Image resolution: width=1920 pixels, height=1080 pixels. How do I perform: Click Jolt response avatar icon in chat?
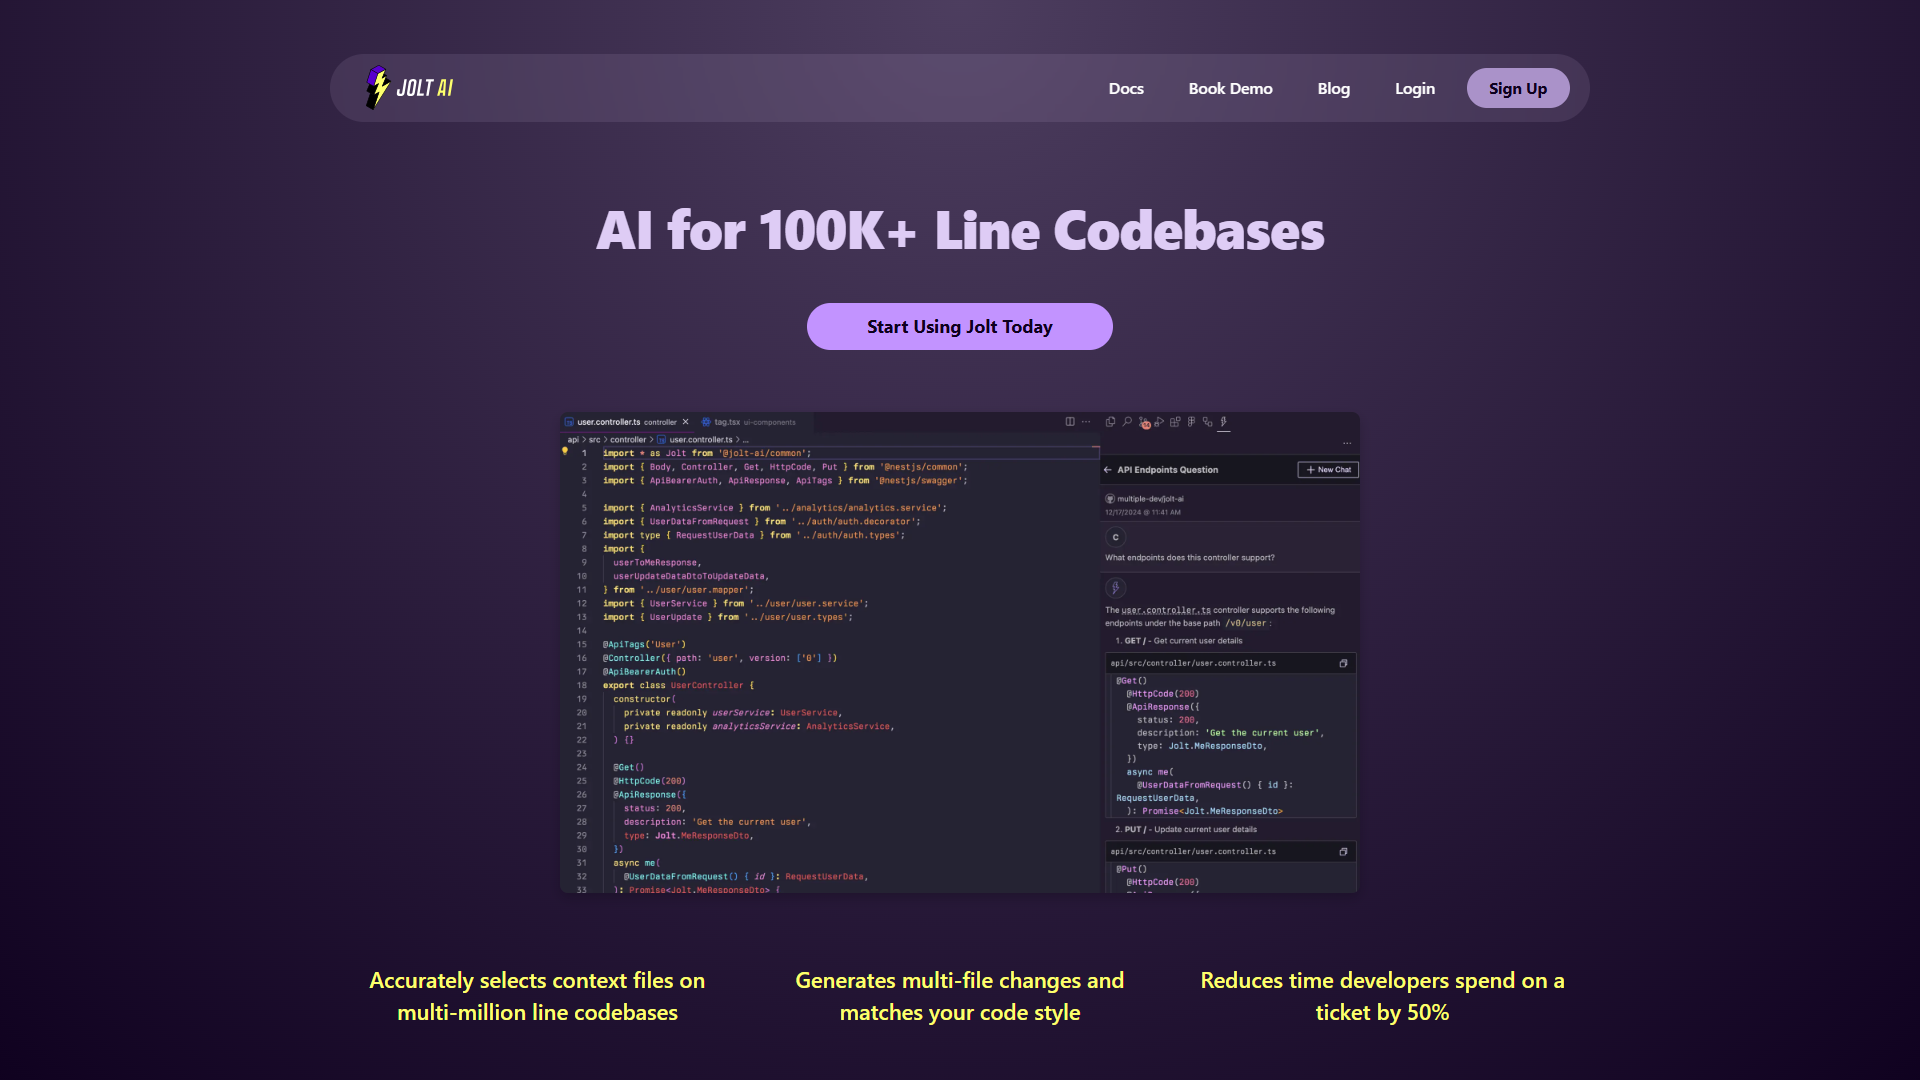1115,588
